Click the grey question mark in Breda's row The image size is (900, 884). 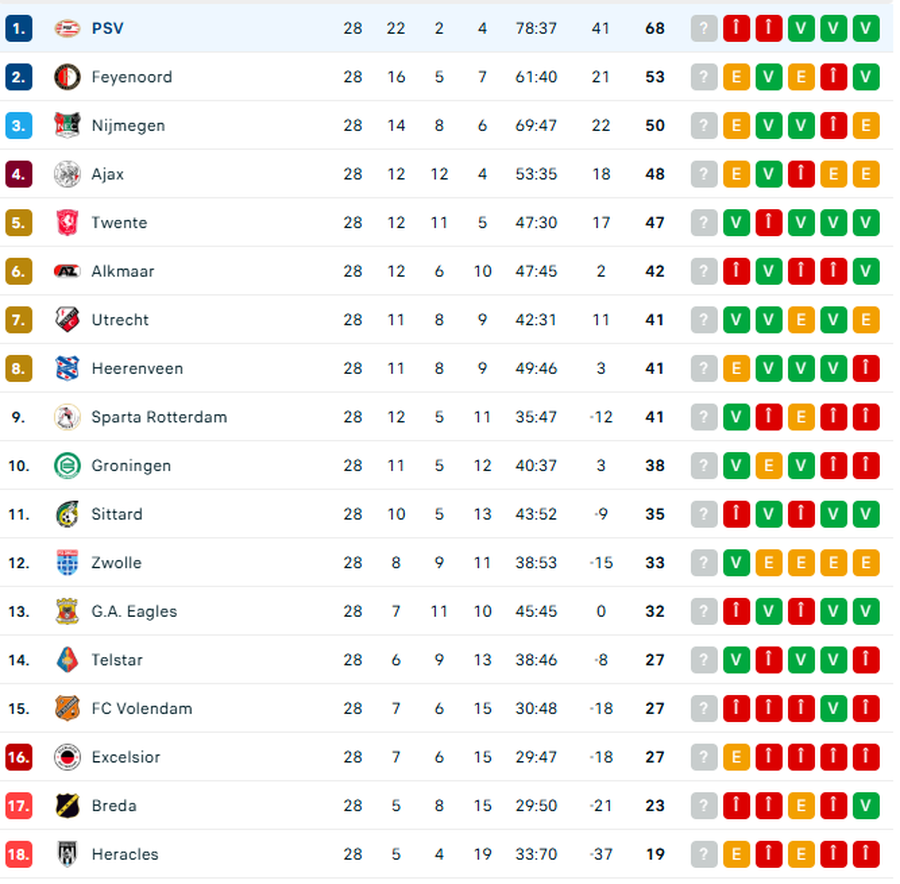click(x=704, y=806)
